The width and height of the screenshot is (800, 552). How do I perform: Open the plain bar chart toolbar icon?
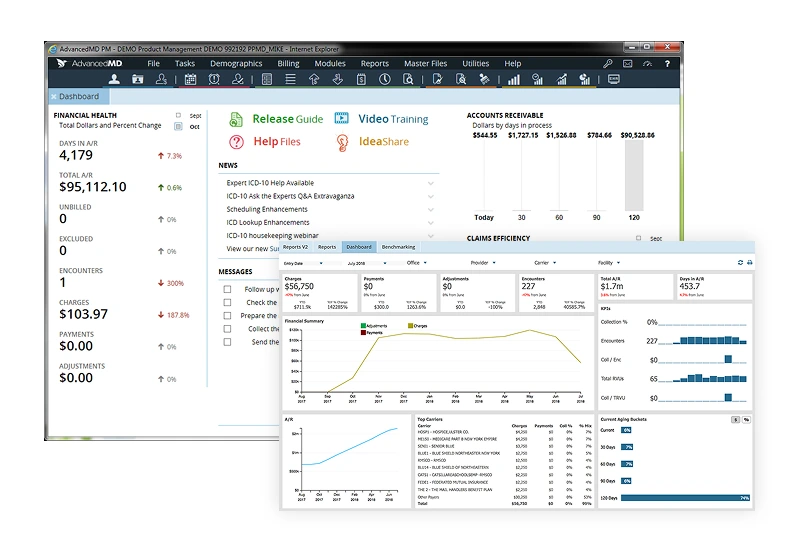[514, 79]
